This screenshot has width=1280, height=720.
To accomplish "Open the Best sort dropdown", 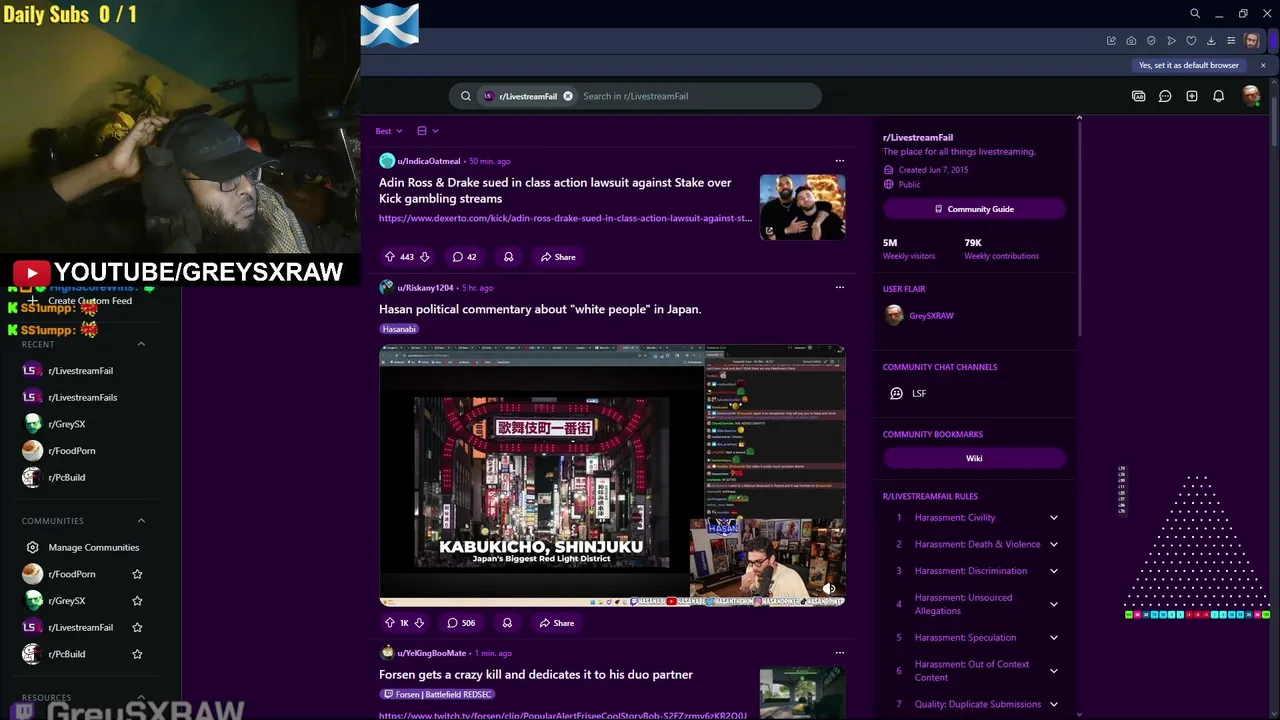I will point(389,131).
